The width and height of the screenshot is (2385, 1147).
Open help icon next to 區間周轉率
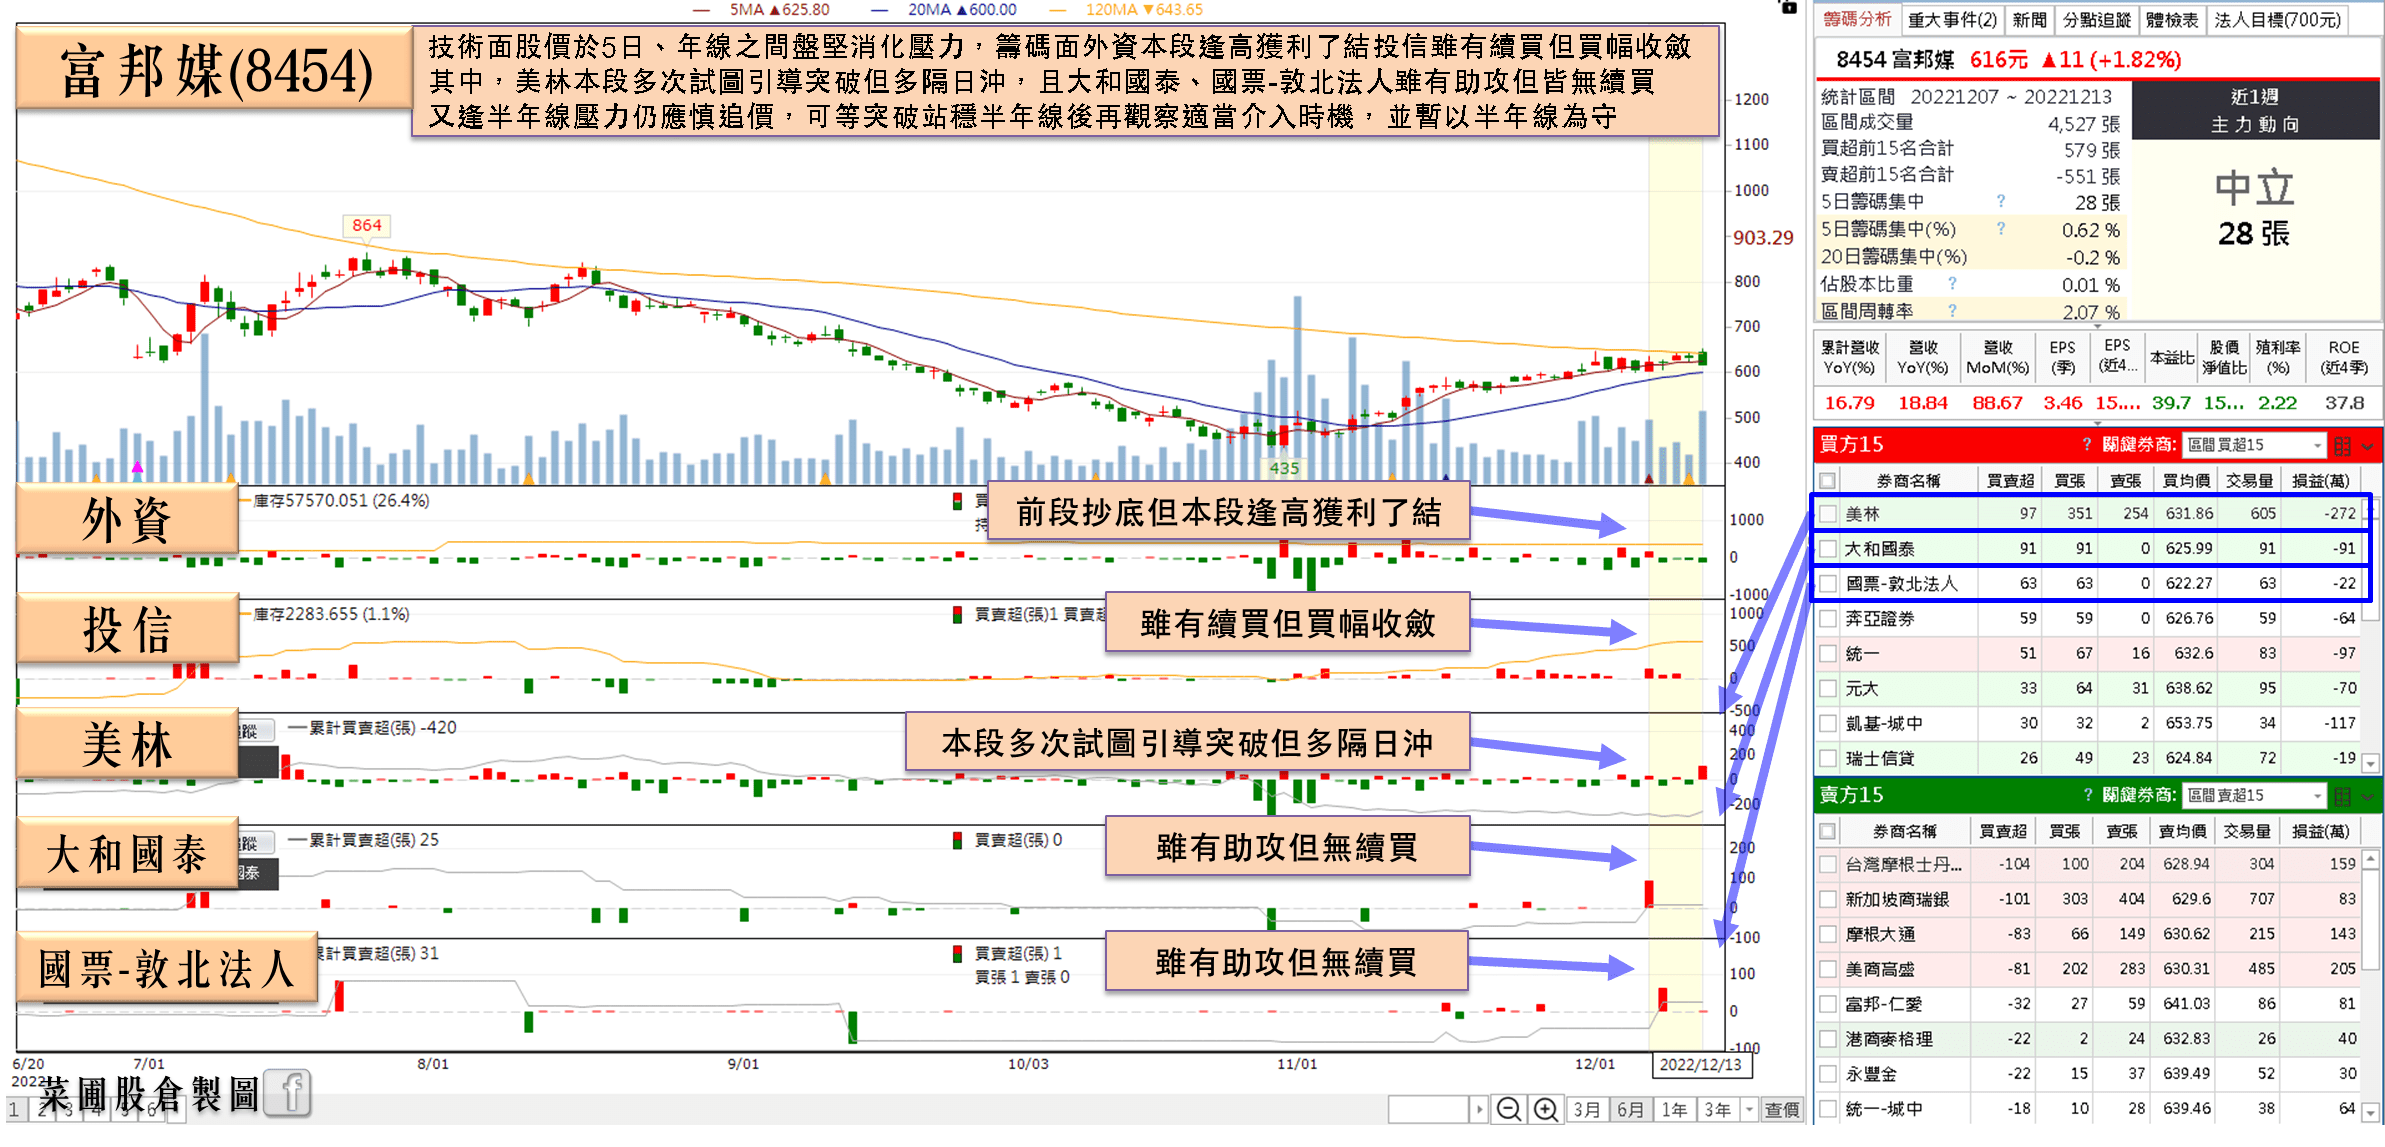(x=1951, y=311)
